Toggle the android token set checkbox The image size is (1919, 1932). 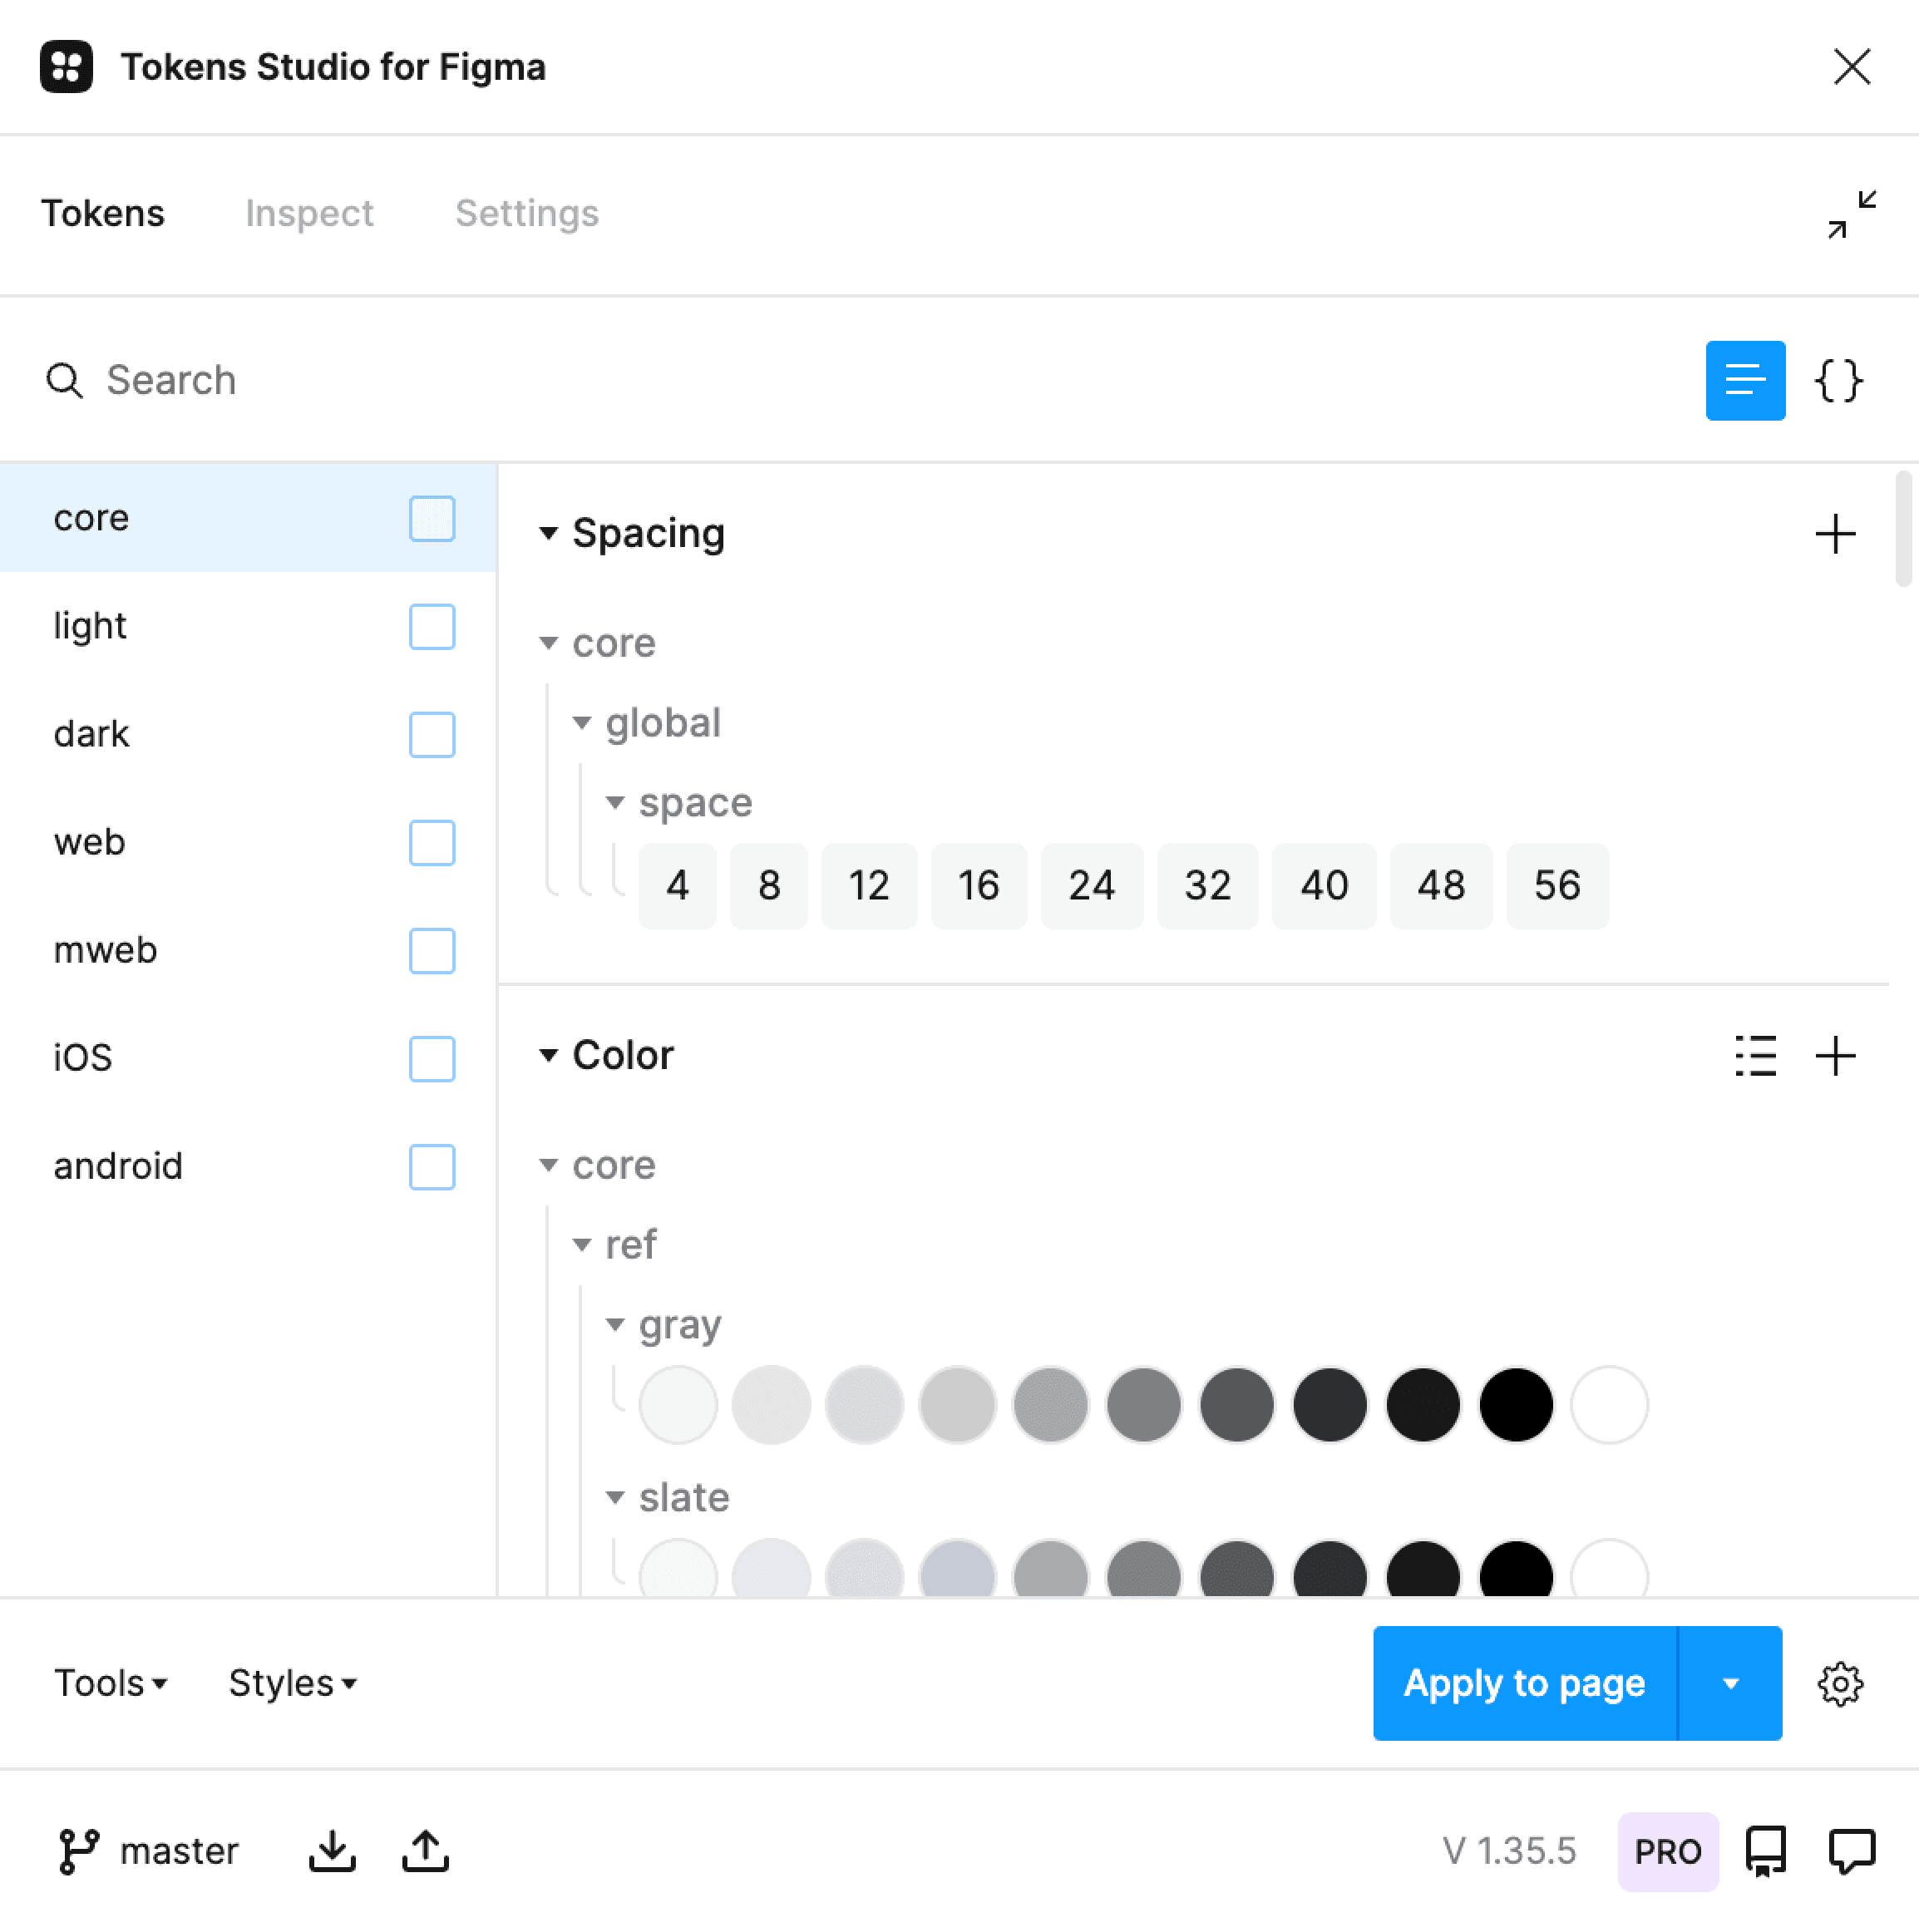(432, 1167)
